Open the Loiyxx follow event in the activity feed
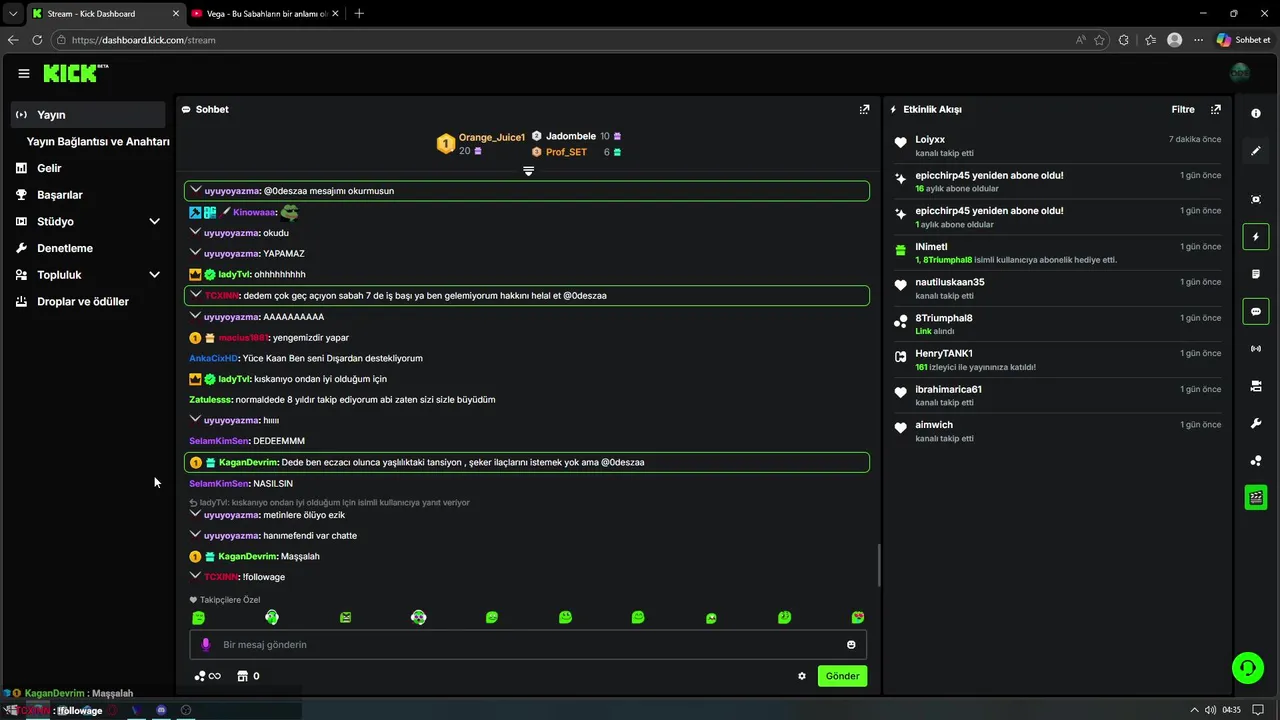This screenshot has height=720, width=1280. (x=1058, y=146)
